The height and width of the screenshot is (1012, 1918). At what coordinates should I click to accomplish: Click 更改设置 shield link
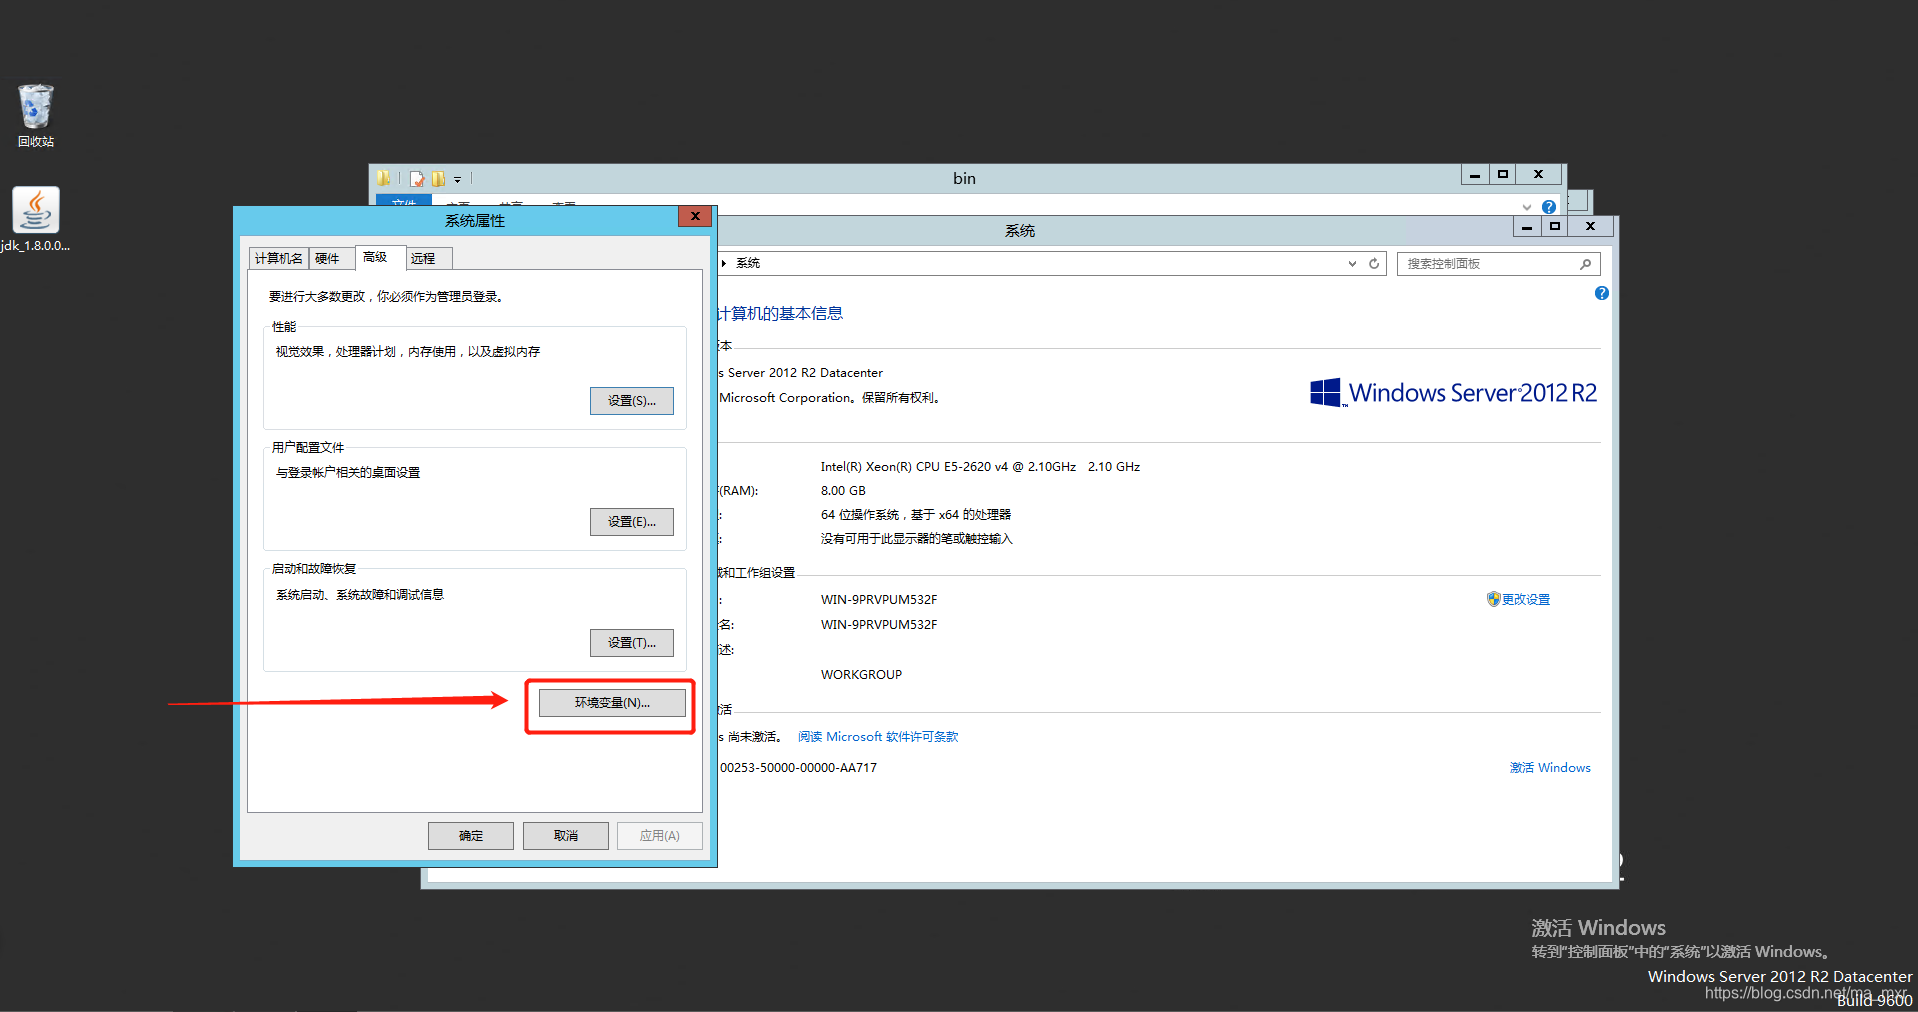point(1518,599)
